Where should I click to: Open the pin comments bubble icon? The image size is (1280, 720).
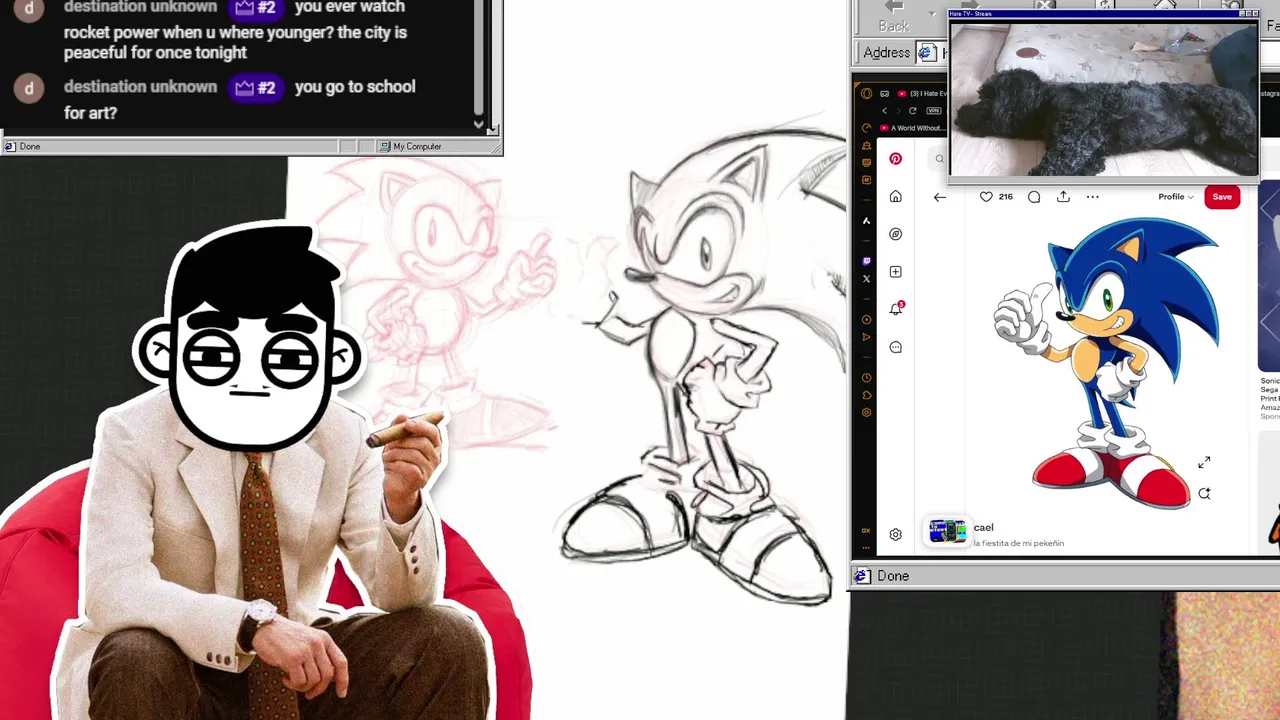pos(1034,197)
